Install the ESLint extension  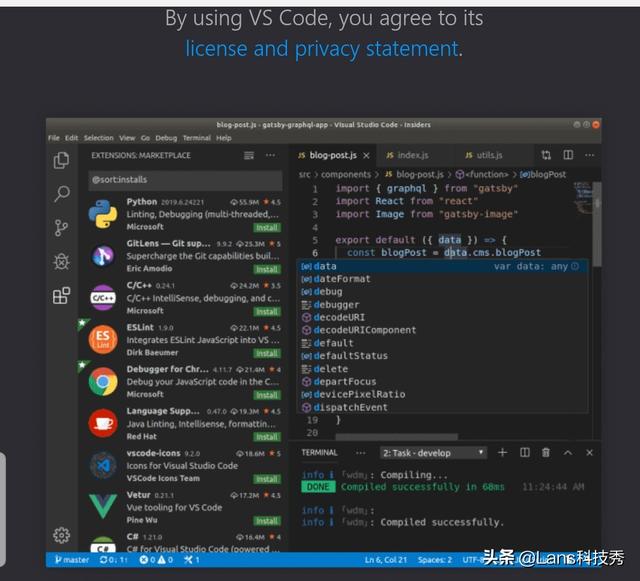(x=267, y=353)
